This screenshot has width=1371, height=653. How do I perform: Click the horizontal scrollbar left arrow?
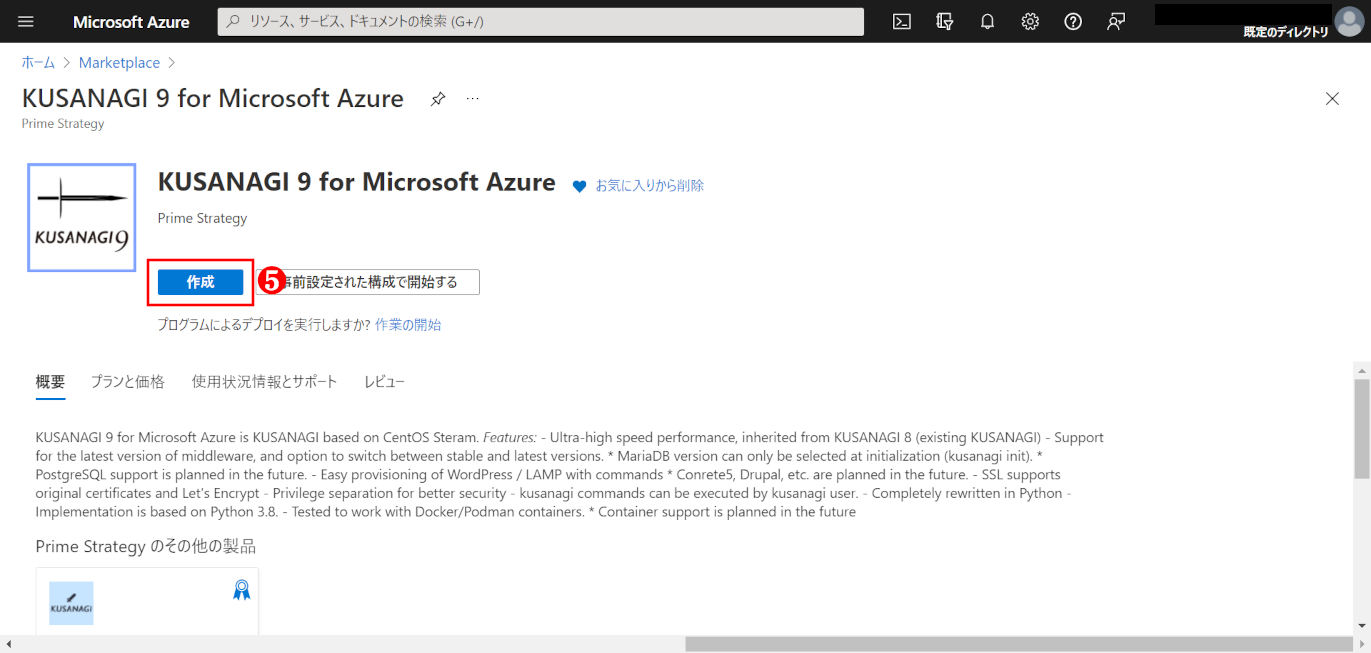pyautogui.click(x=8, y=644)
